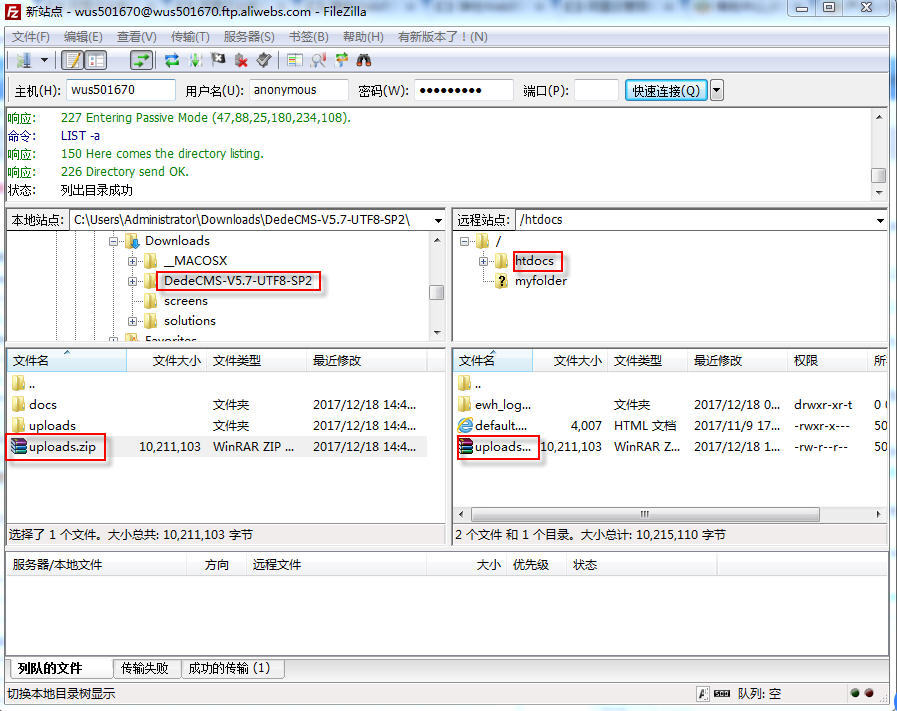This screenshot has height=711, width=897.
Task: Toggle directory comparison icon
Action: (x=318, y=60)
